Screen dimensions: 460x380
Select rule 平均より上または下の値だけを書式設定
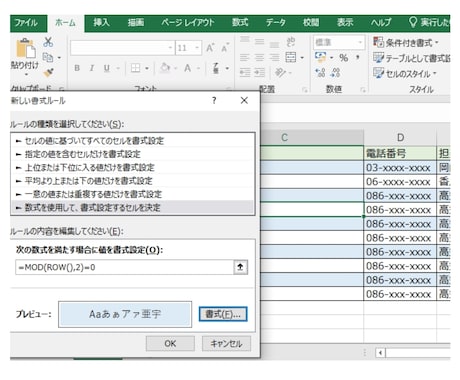(133, 181)
